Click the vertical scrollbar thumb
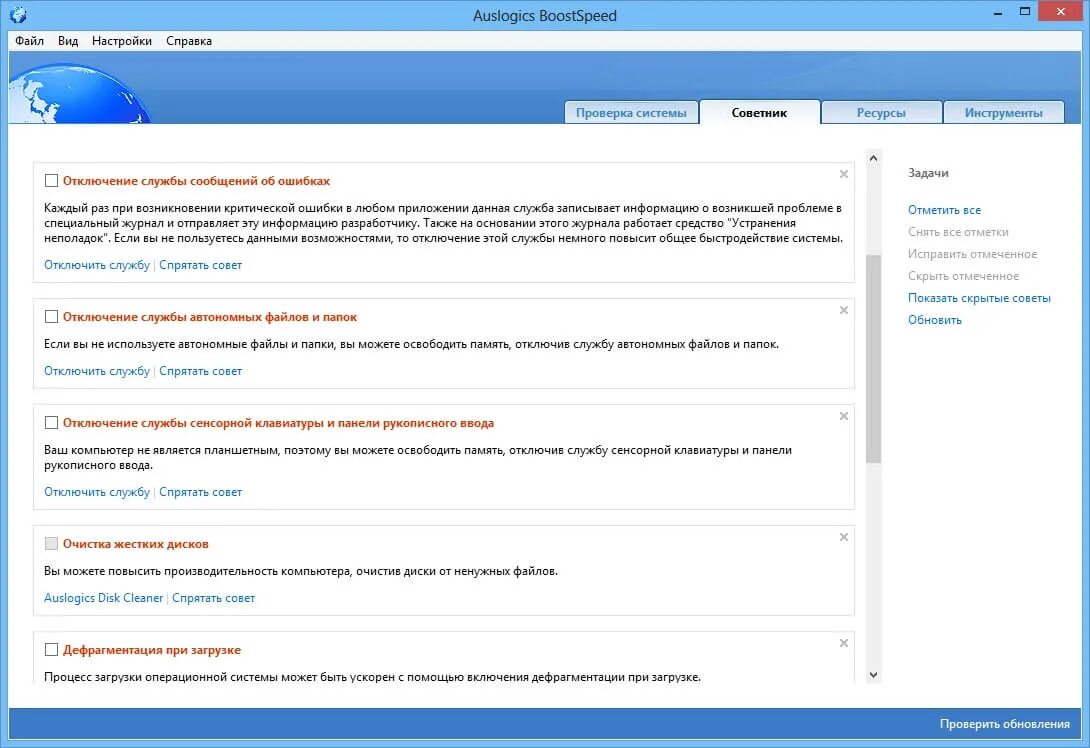 pos(873,359)
